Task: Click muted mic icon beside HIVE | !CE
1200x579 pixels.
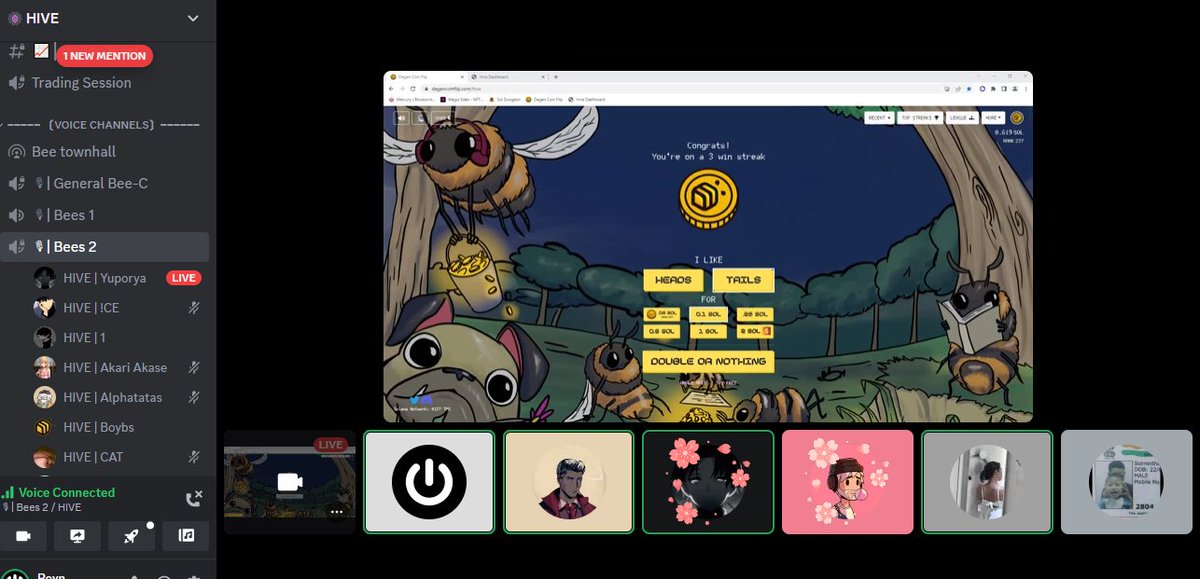Action: pos(195,308)
